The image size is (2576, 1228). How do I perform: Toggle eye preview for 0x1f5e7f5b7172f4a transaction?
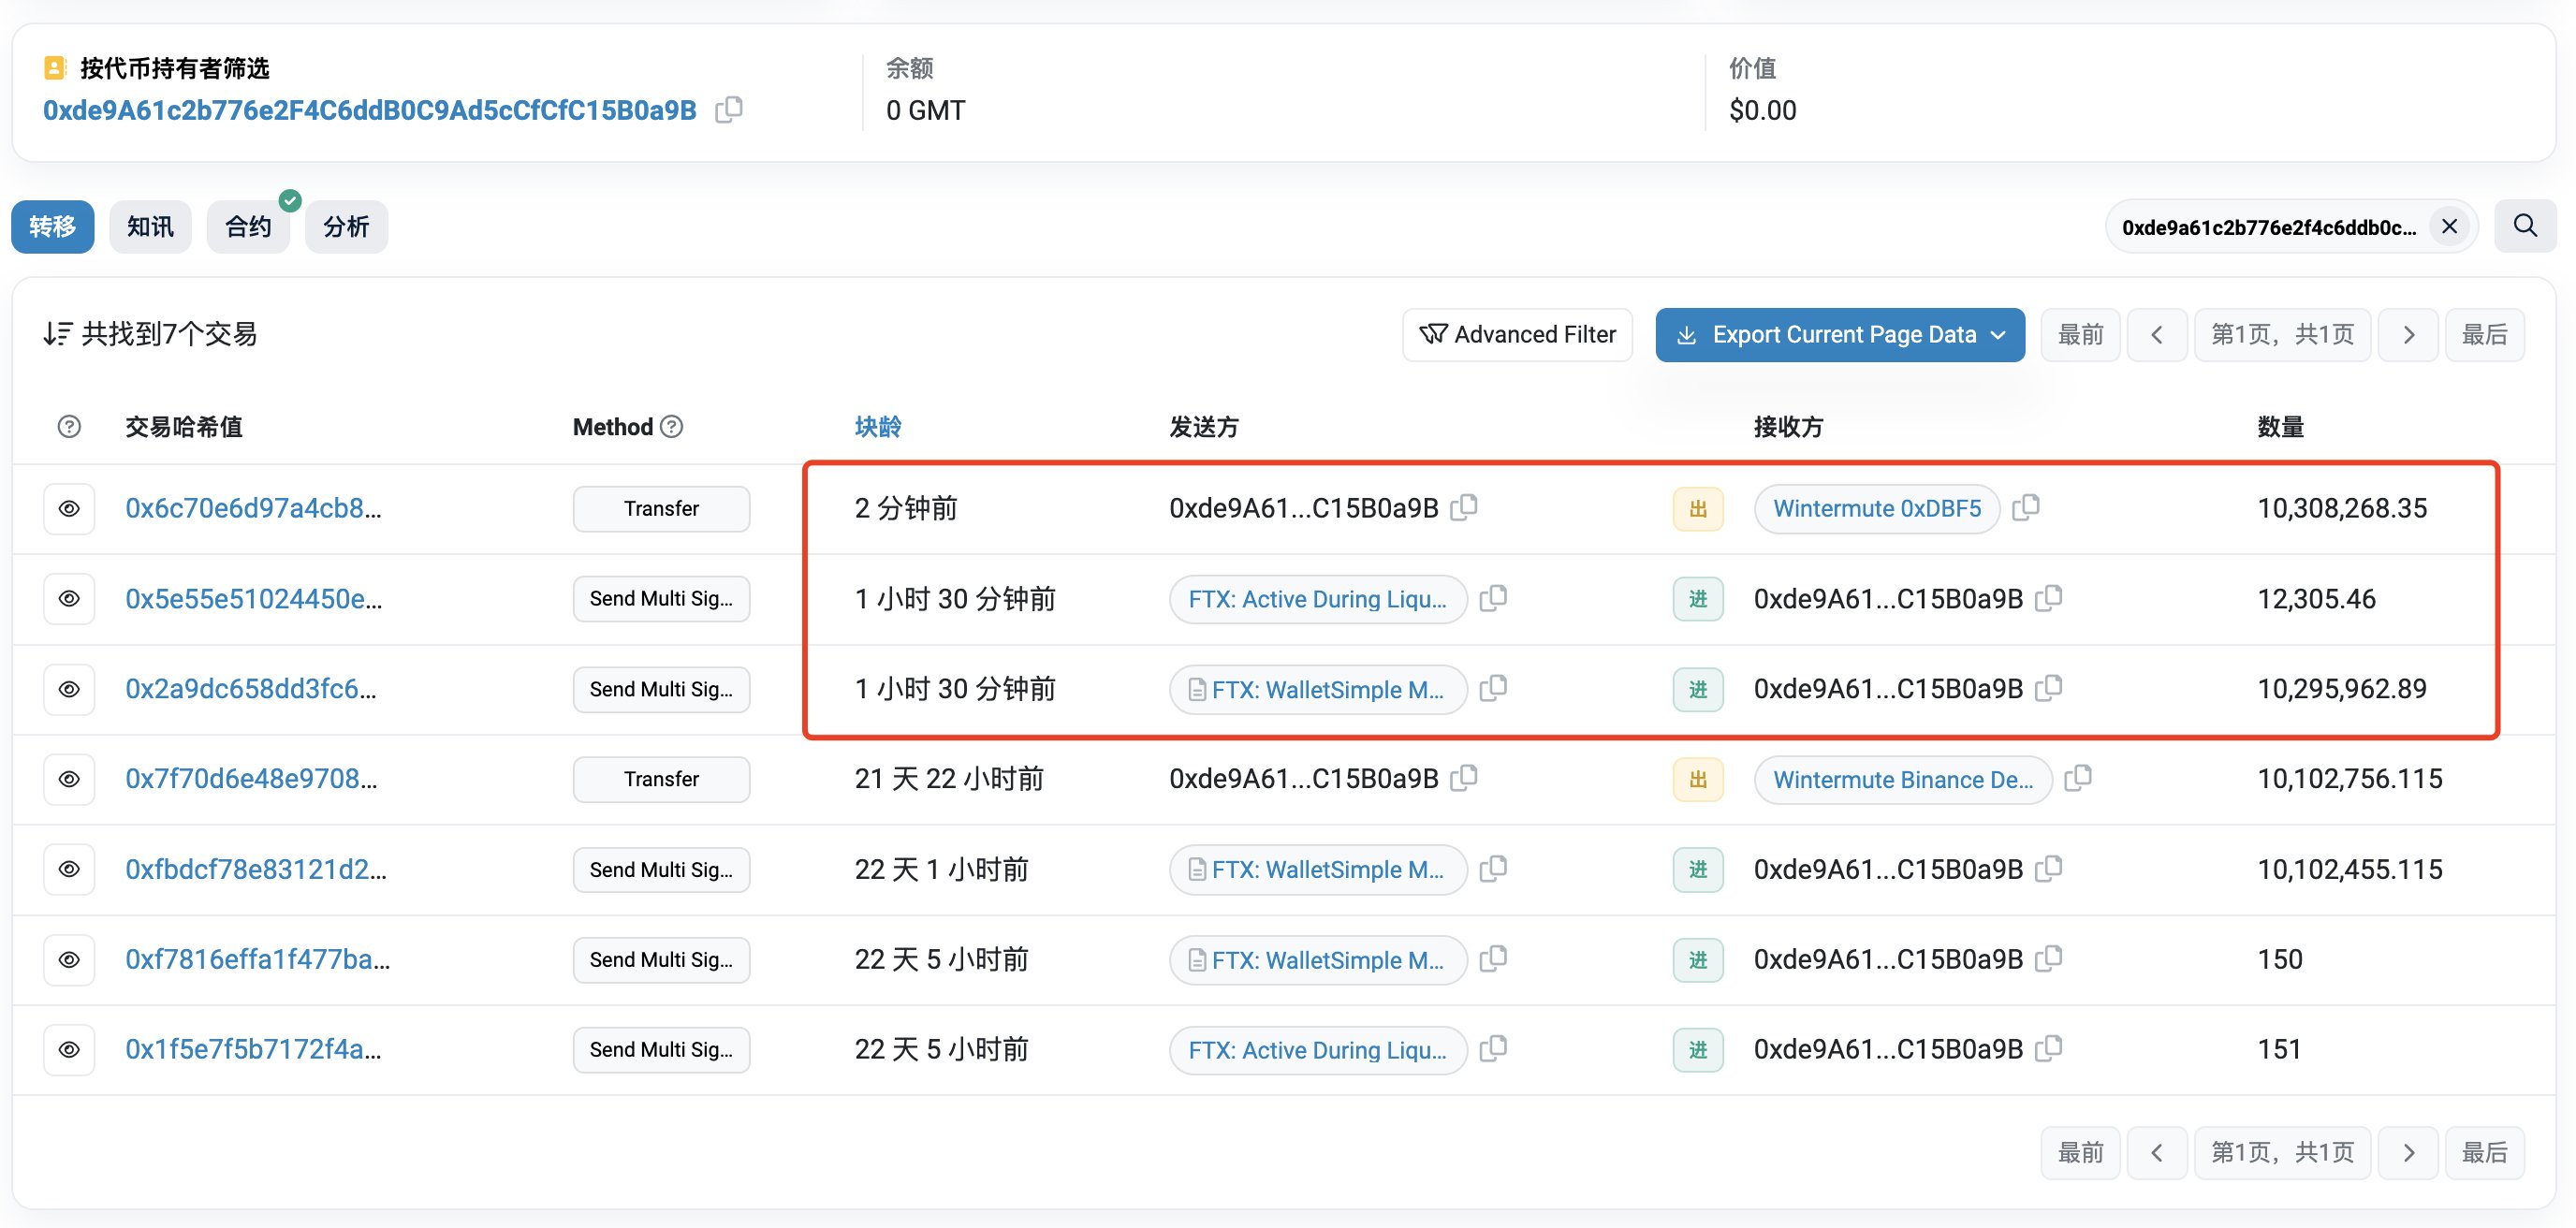pos(69,1049)
